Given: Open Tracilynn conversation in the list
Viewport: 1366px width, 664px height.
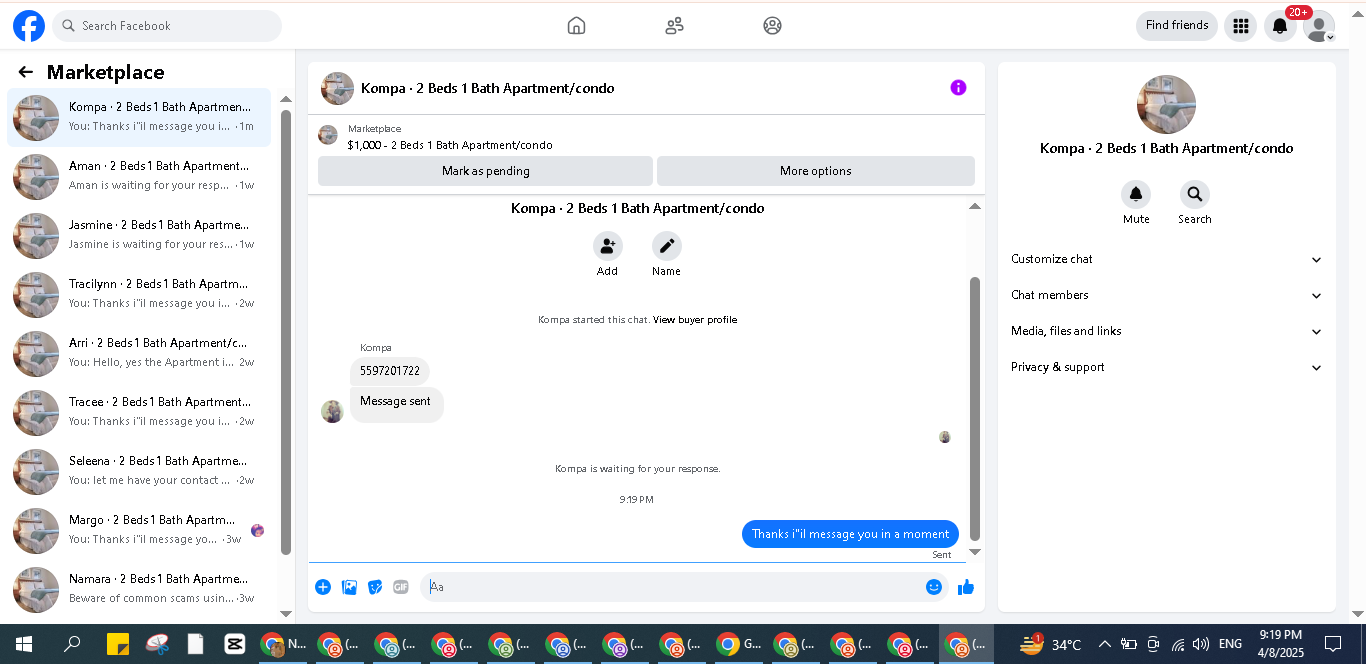Looking at the screenshot, I should point(139,294).
